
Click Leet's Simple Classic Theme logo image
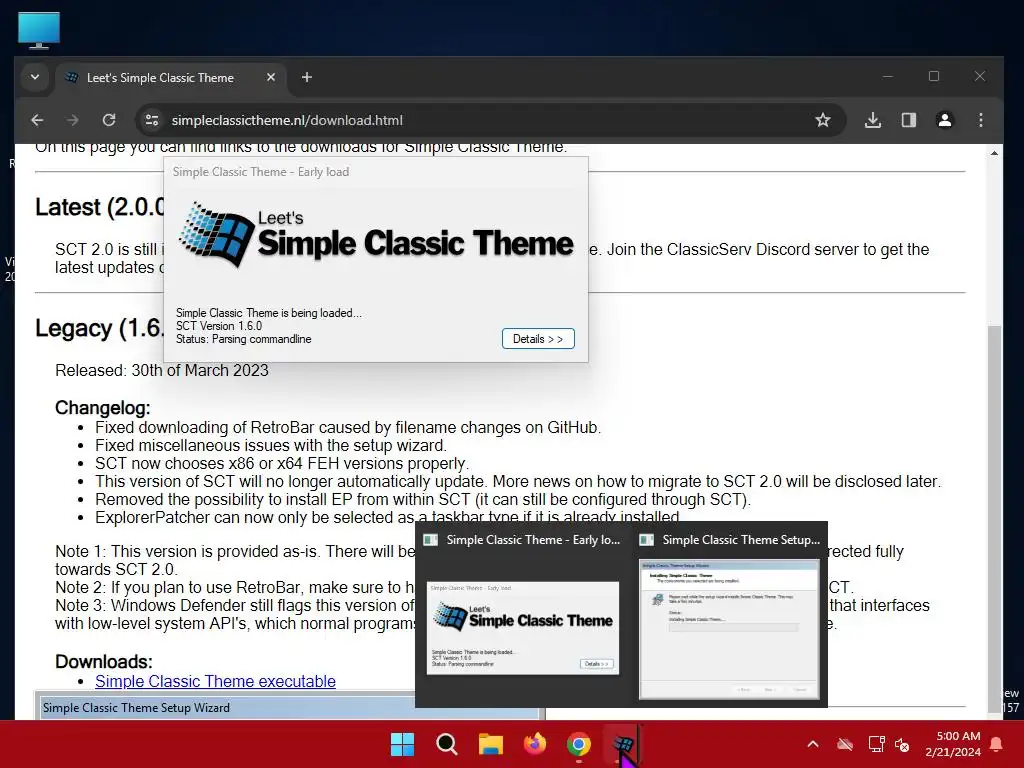tap(376, 235)
